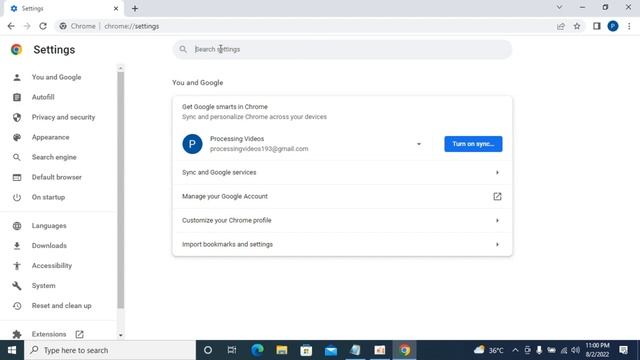Select the Settings tab
The image size is (640, 360).
click(x=63, y=8)
